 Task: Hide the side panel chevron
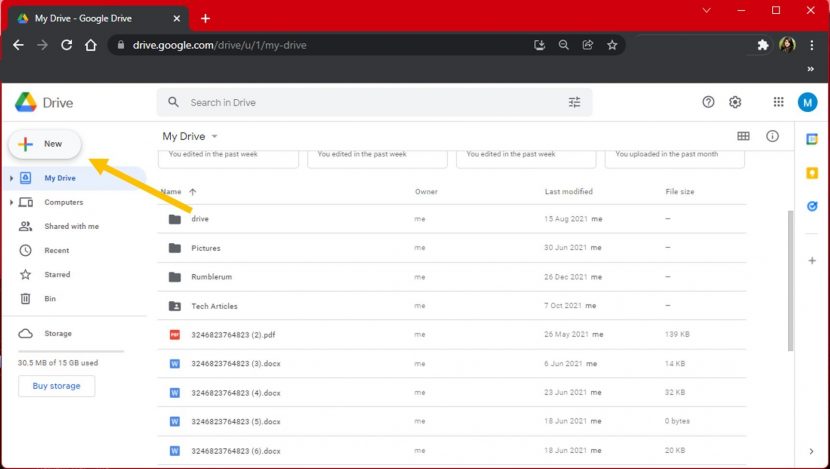811,451
